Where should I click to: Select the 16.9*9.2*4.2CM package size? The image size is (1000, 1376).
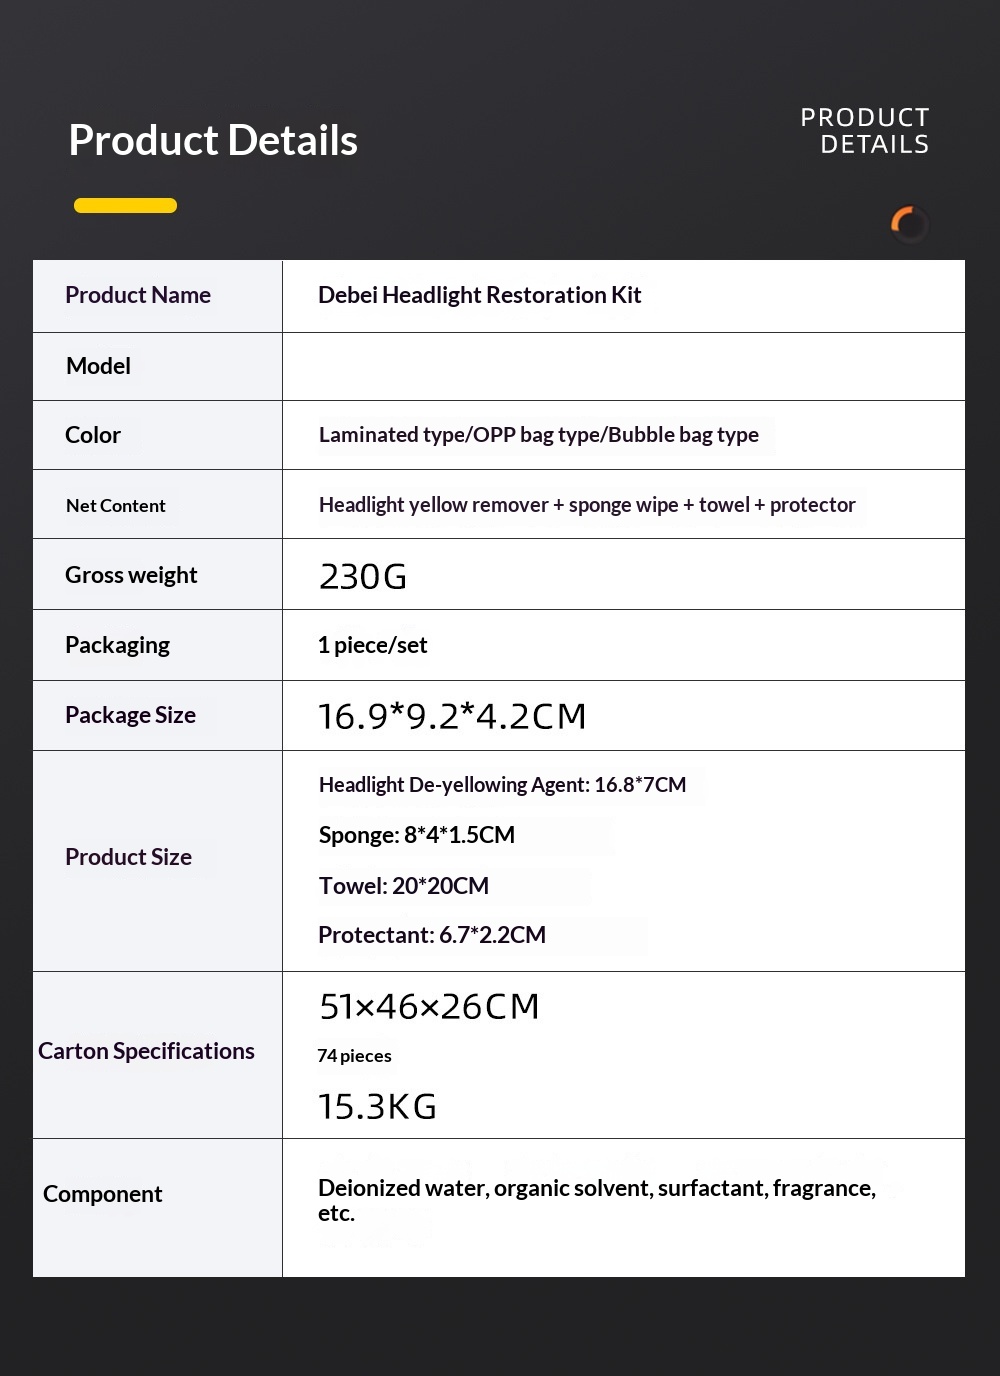click(x=452, y=716)
